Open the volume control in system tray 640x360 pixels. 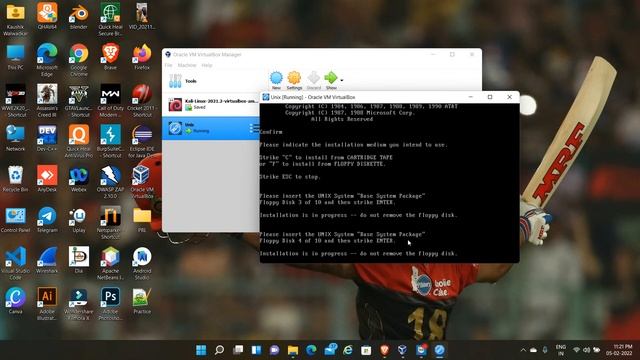pos(586,350)
